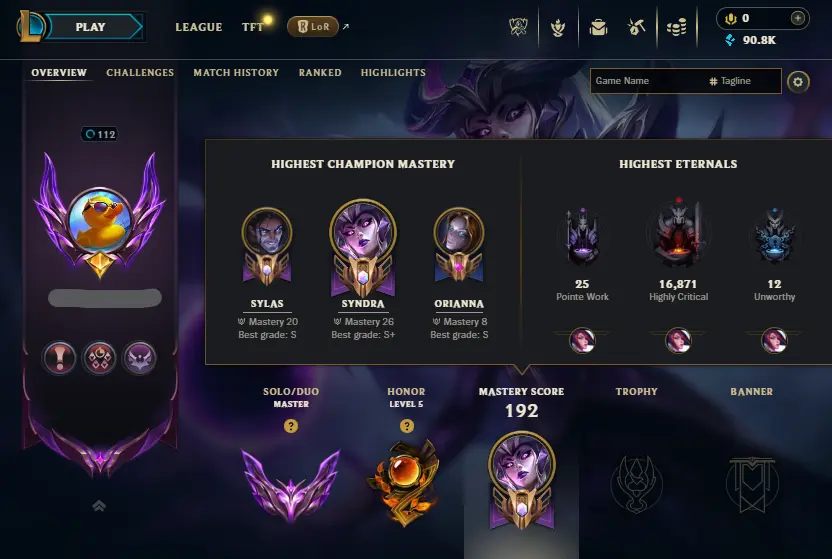This screenshot has height=559, width=832.
Task: Switch to the Challenges tab
Action: [140, 73]
